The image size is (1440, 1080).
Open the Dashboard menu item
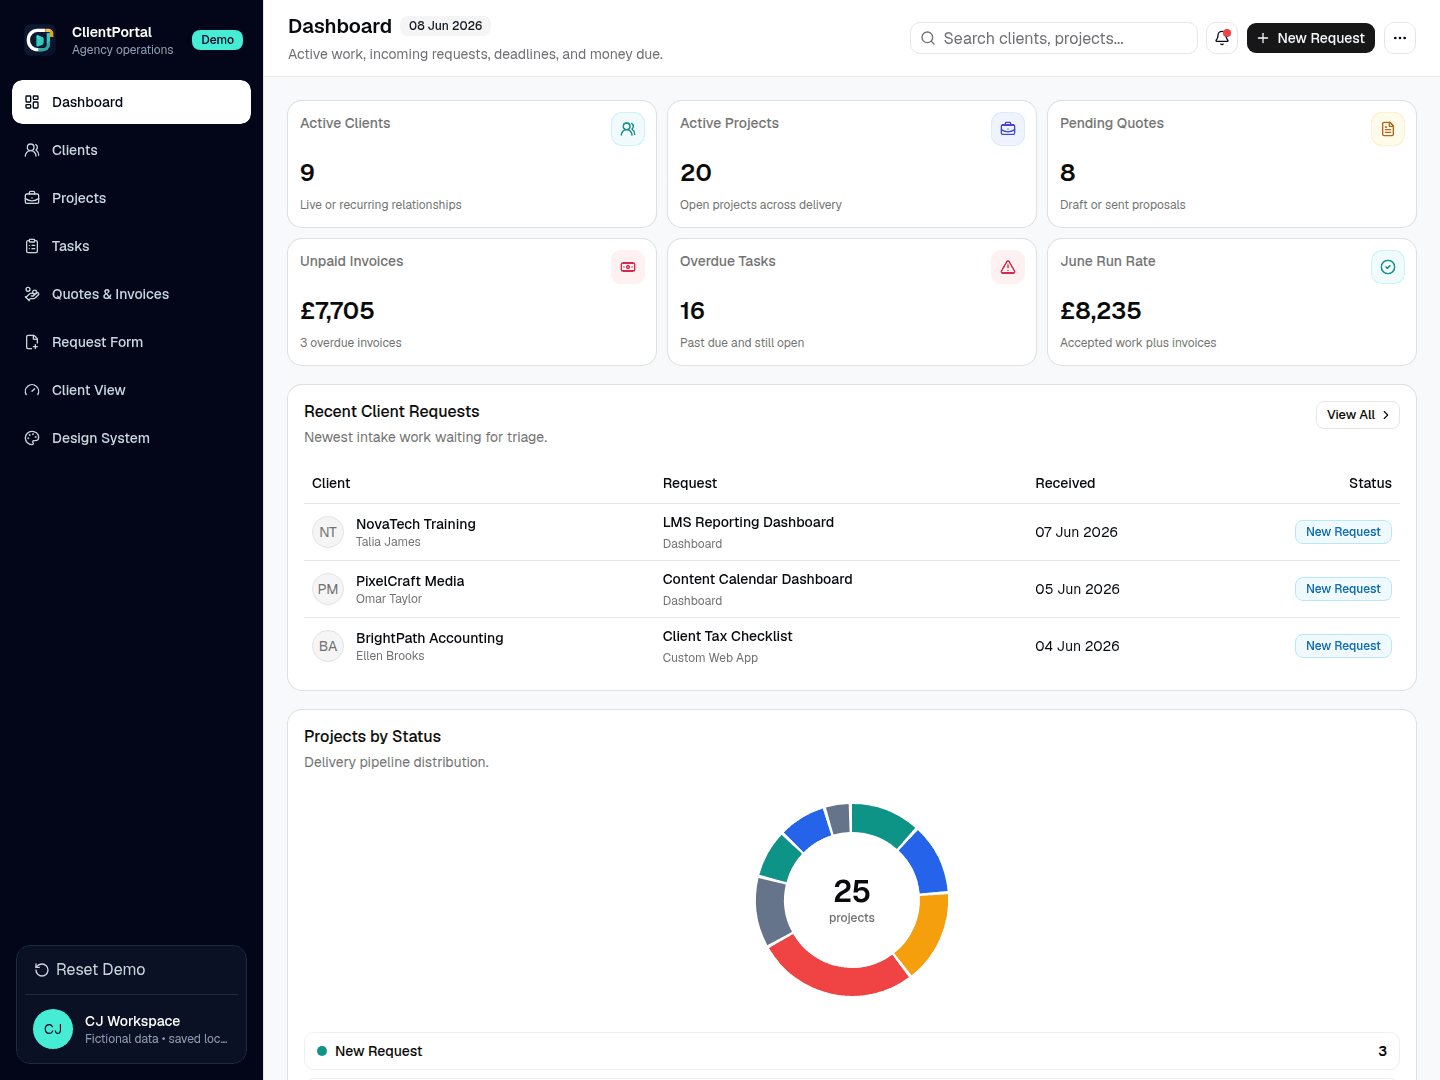(131, 102)
